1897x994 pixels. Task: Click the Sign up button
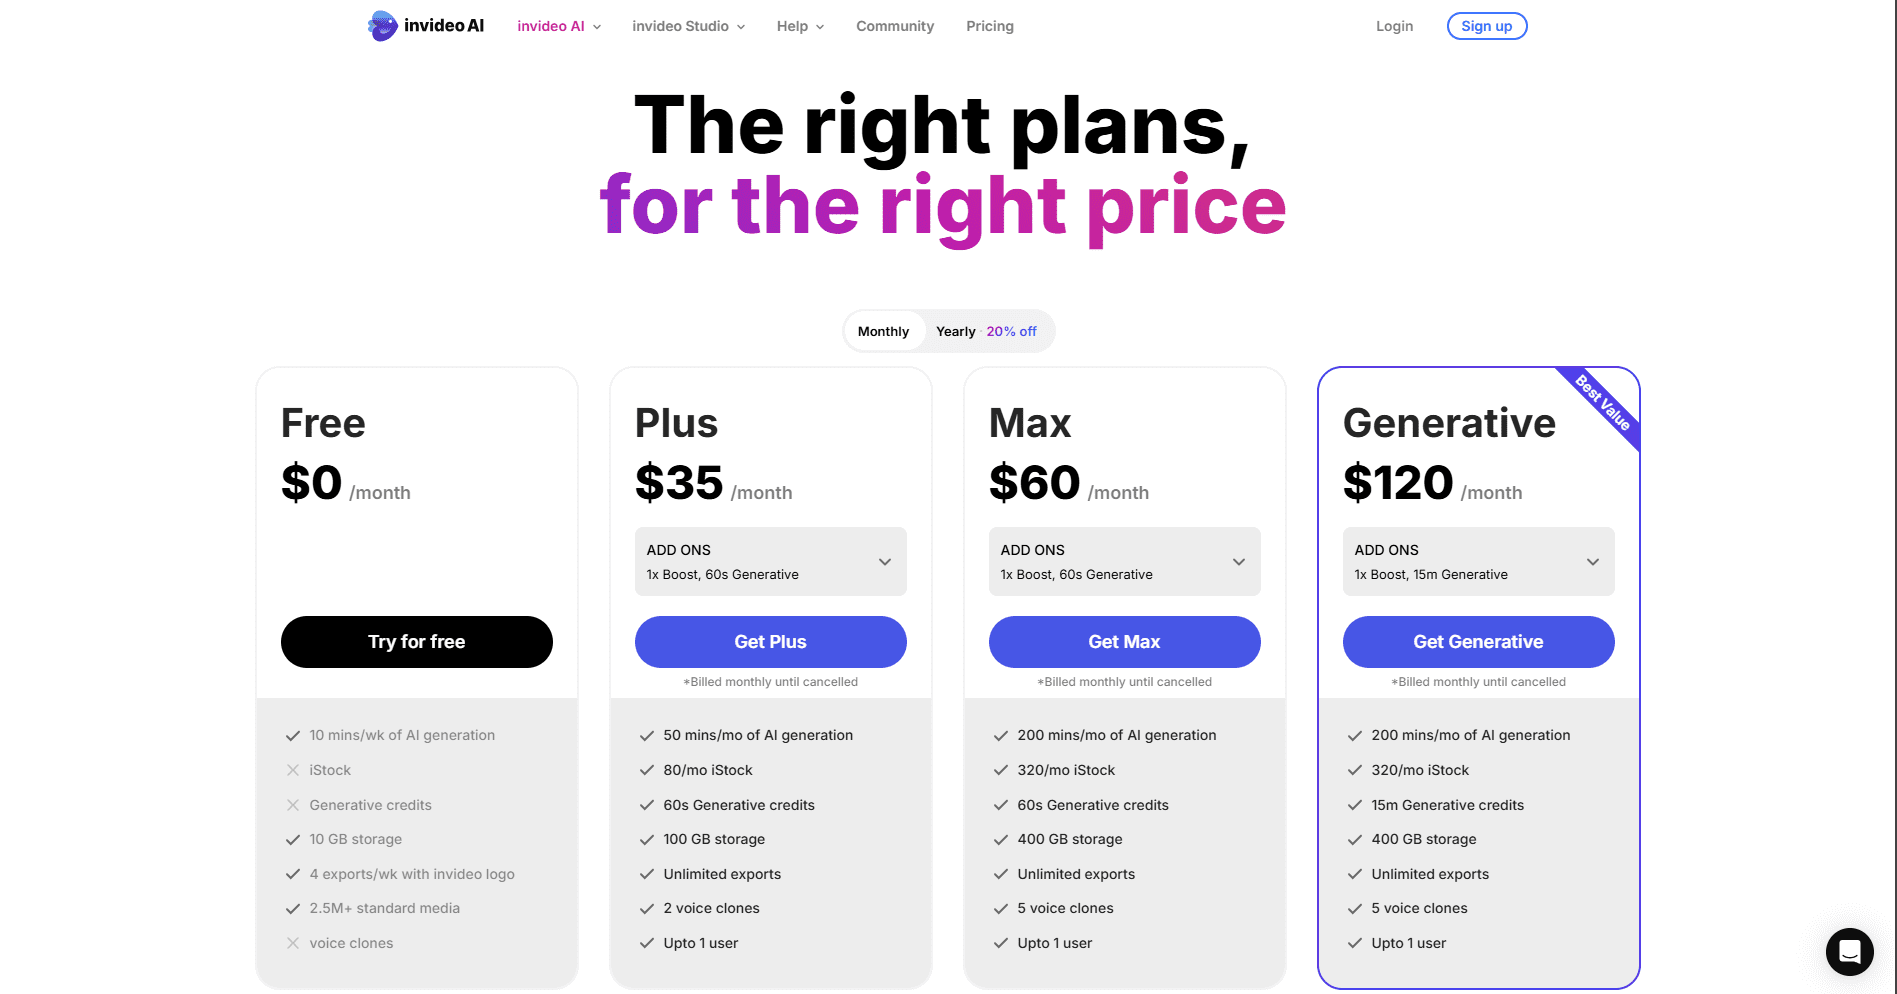[x=1486, y=27]
